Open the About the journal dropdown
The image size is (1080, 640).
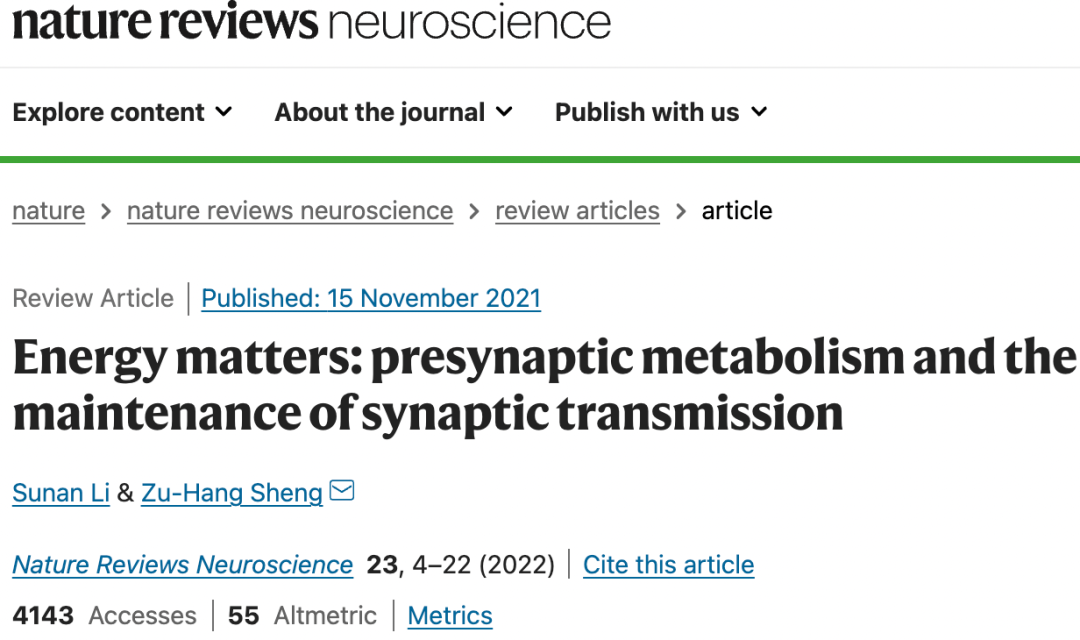393,112
